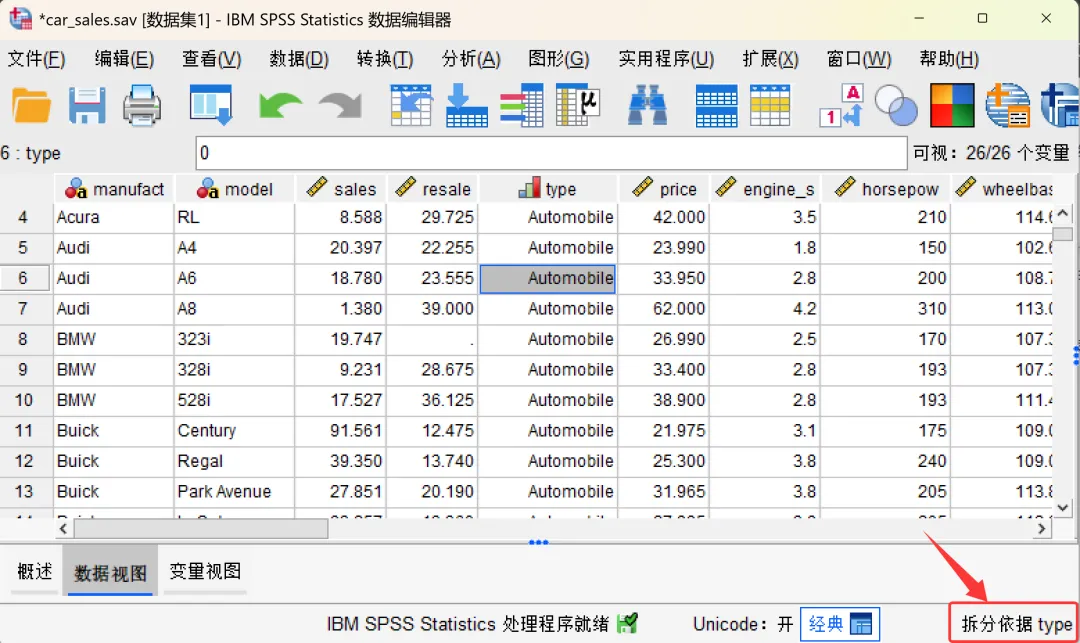Image resolution: width=1080 pixels, height=643 pixels.
Task: Select the engine_s column header
Action: [x=765, y=189]
